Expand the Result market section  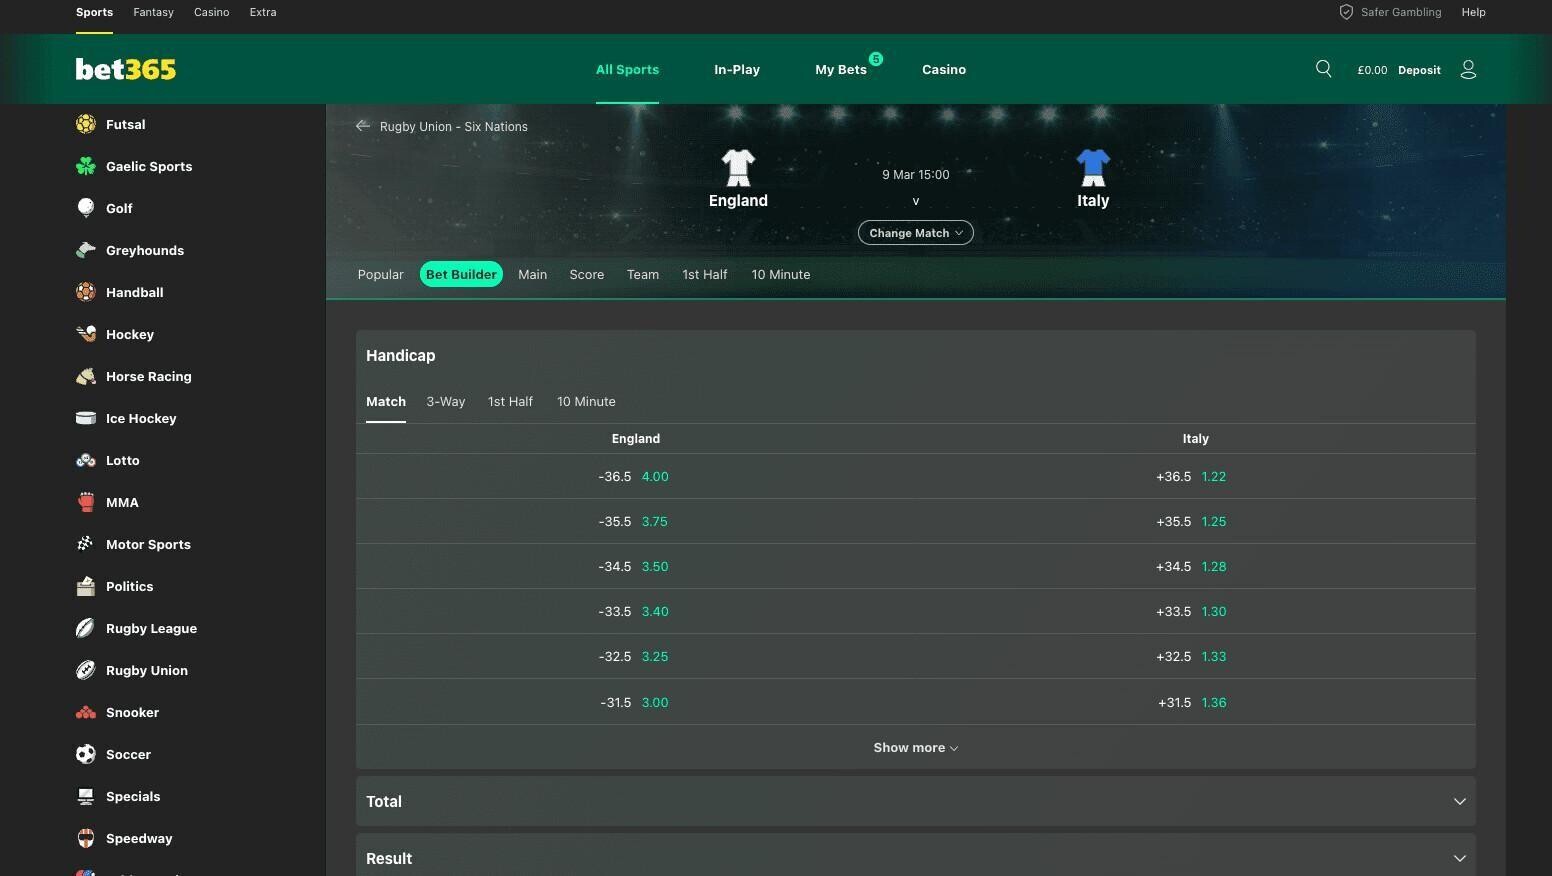(916, 858)
